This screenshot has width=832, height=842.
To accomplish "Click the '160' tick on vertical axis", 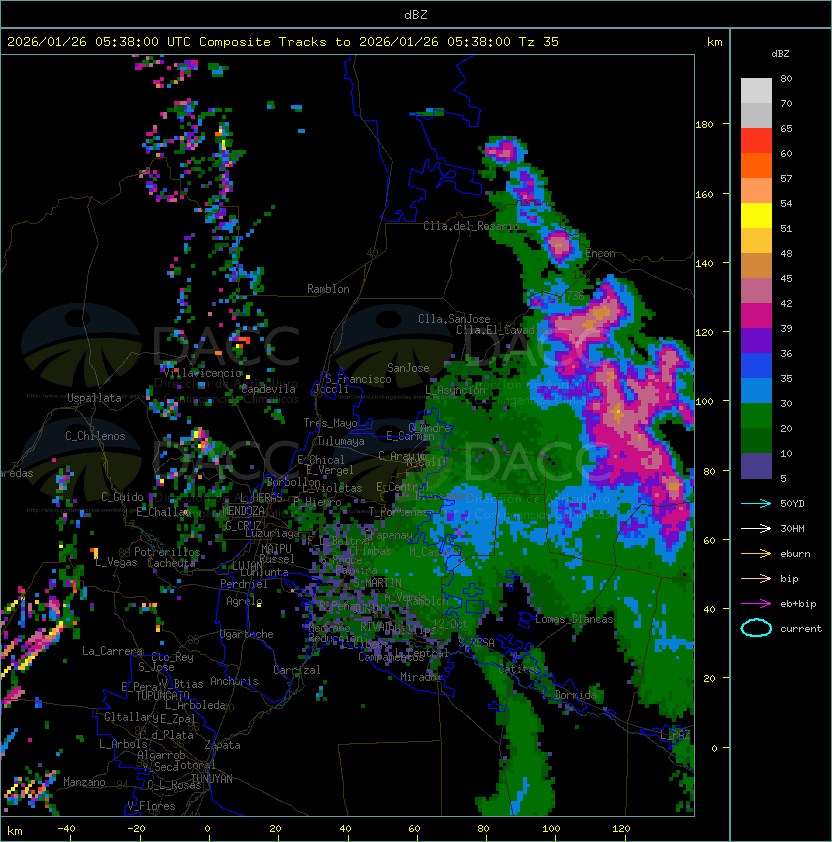I will (704, 194).
